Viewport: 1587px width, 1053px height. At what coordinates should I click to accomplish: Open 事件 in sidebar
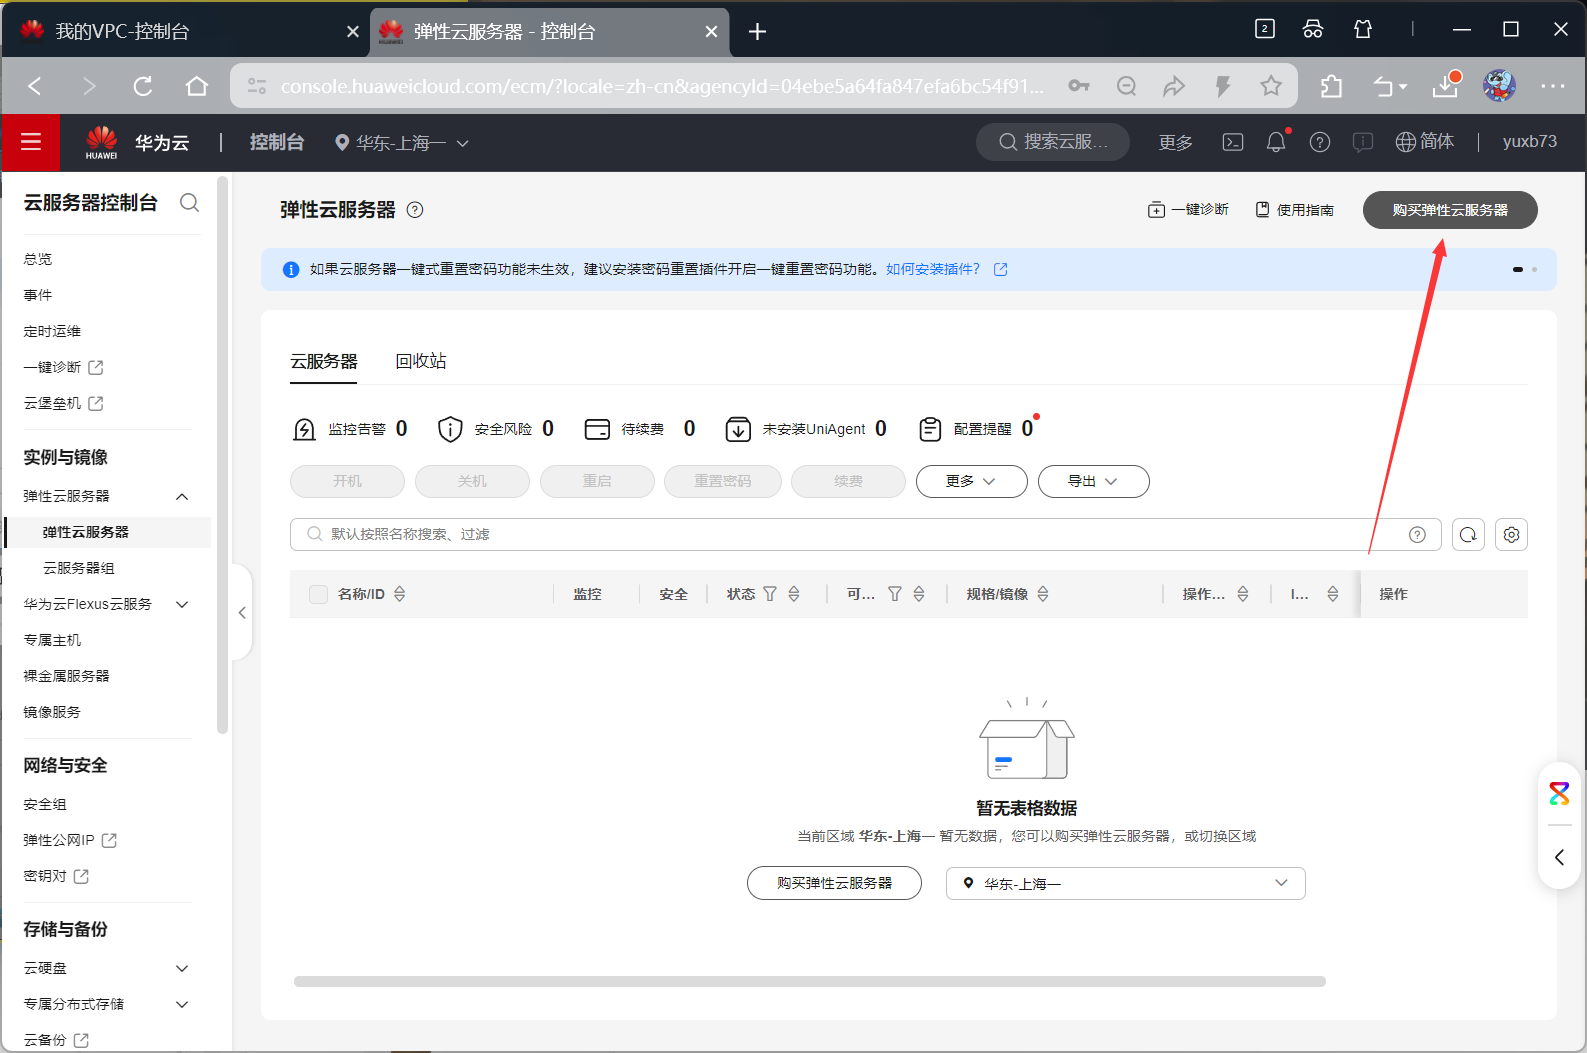[x=38, y=295]
